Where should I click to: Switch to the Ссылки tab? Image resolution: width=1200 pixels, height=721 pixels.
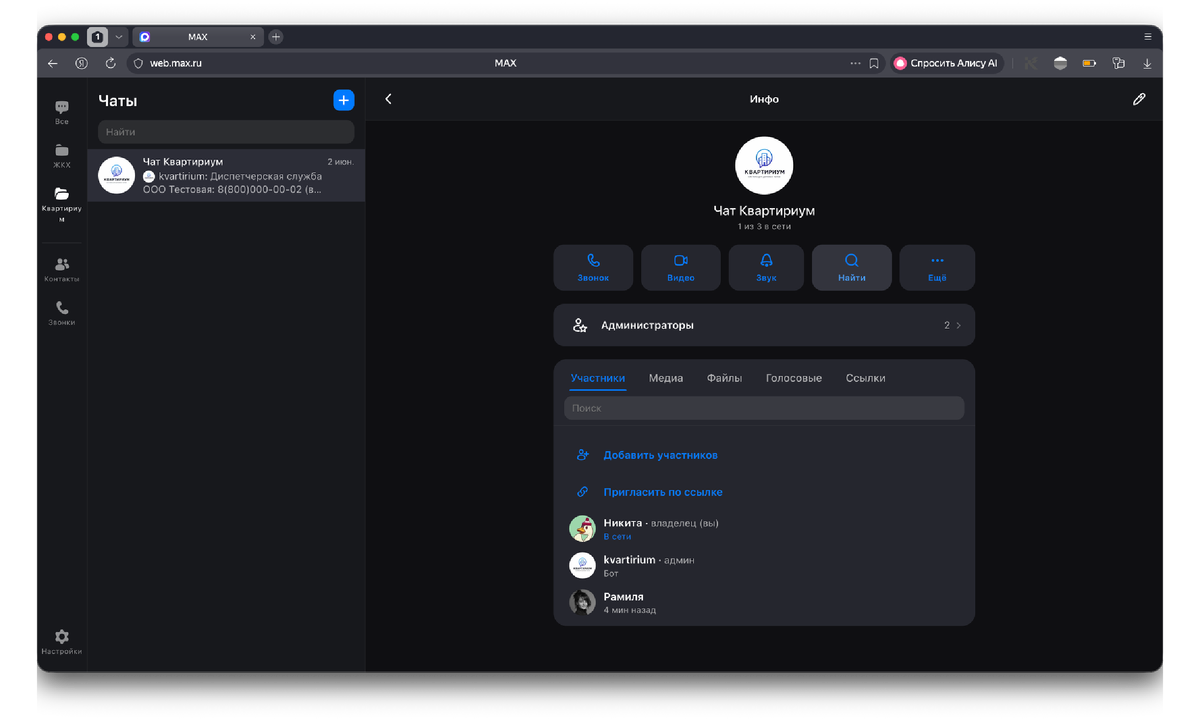865,378
